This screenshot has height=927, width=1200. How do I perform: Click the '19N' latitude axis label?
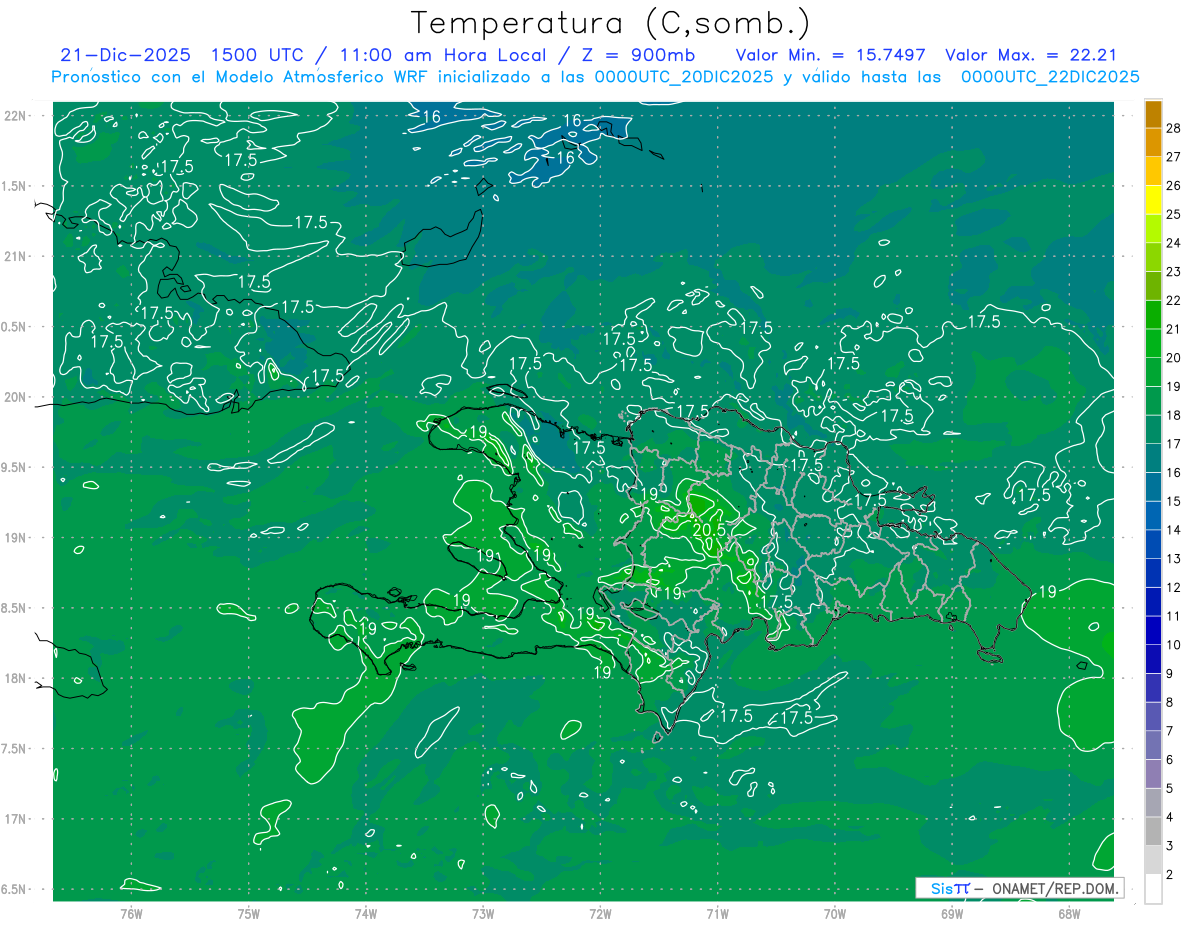point(17,538)
